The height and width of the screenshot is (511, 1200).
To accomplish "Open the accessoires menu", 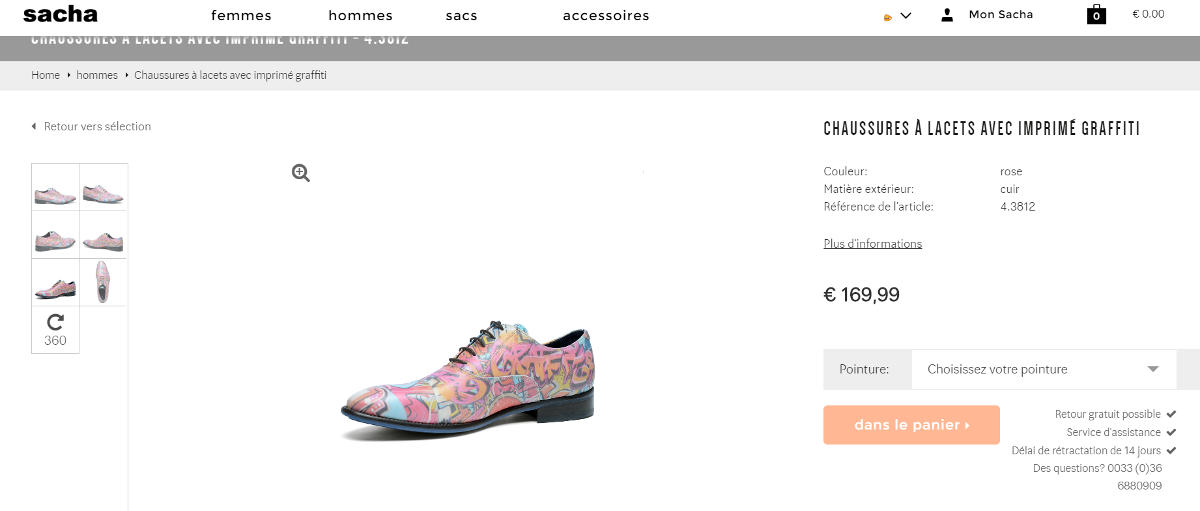I will pyautogui.click(x=605, y=15).
